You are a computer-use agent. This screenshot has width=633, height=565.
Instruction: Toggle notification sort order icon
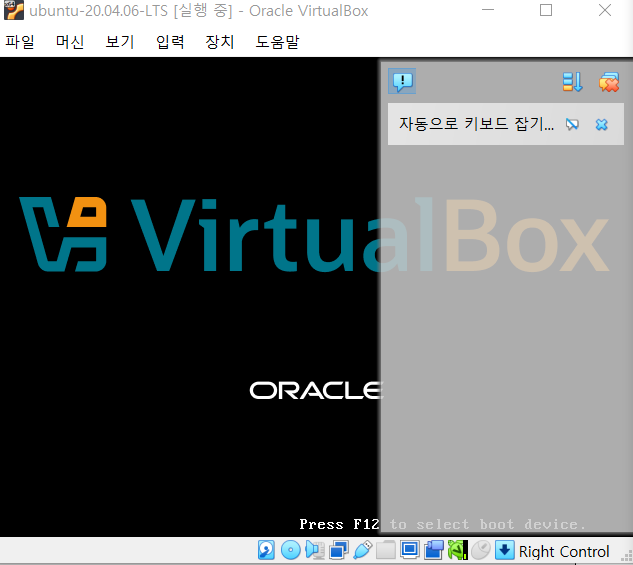572,82
